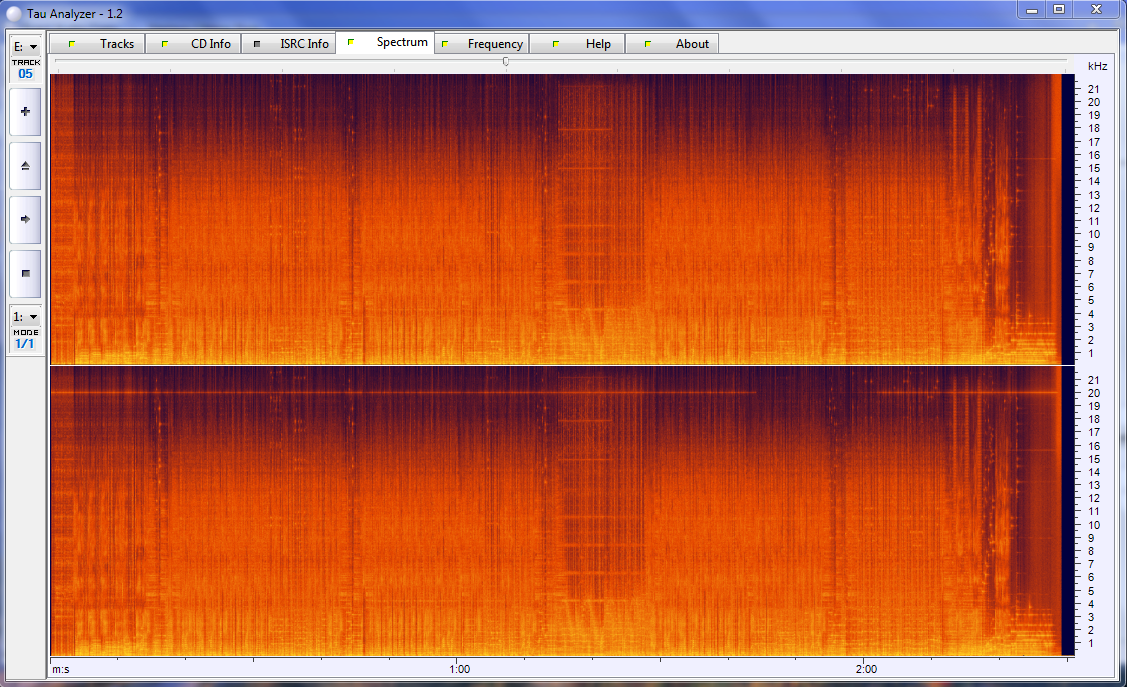The image size is (1127, 687).
Task: Click the Tau Analyzer icon in the title bar
Action: click(12, 14)
